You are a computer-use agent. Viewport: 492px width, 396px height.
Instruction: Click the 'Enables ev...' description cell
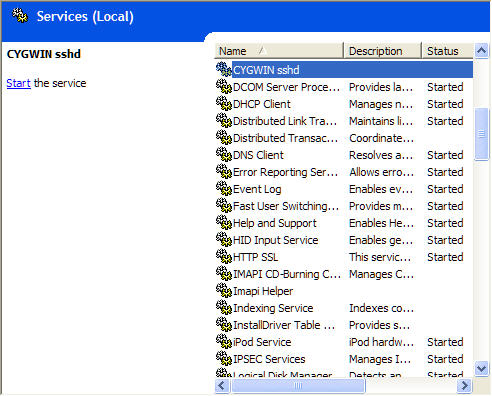pyautogui.click(x=381, y=189)
